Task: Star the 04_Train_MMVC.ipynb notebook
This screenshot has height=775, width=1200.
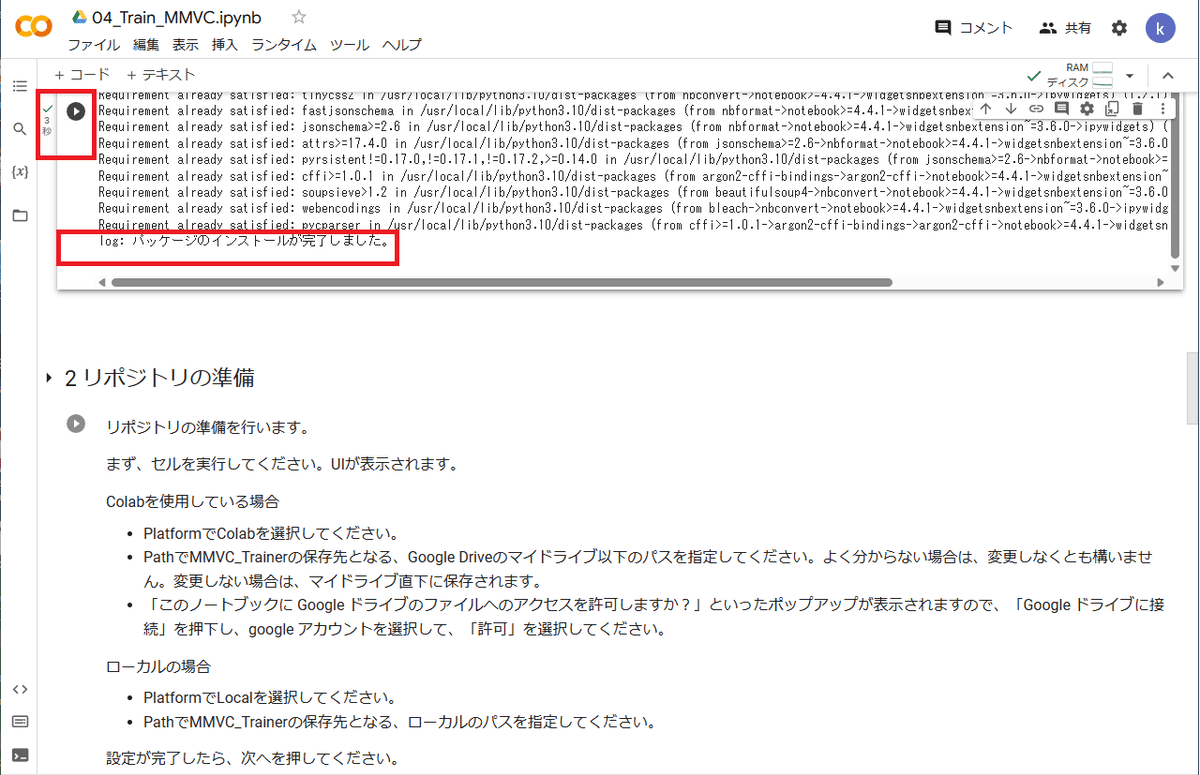Action: (299, 18)
